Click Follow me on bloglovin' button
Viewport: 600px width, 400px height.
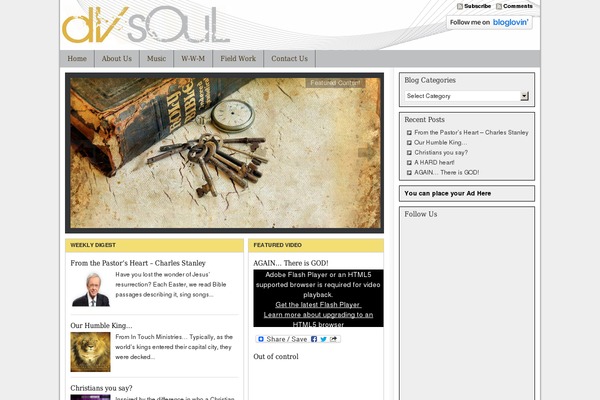click(489, 22)
